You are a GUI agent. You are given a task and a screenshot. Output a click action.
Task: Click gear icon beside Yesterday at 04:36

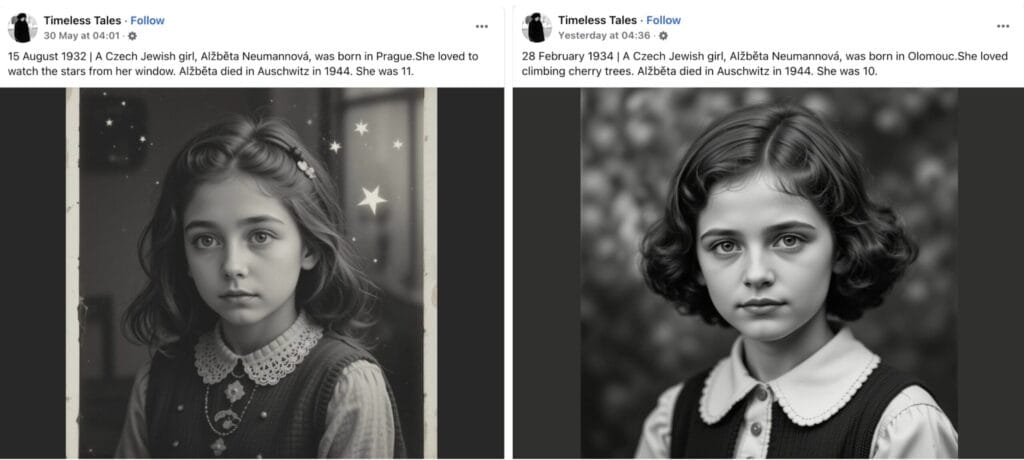[664, 36]
